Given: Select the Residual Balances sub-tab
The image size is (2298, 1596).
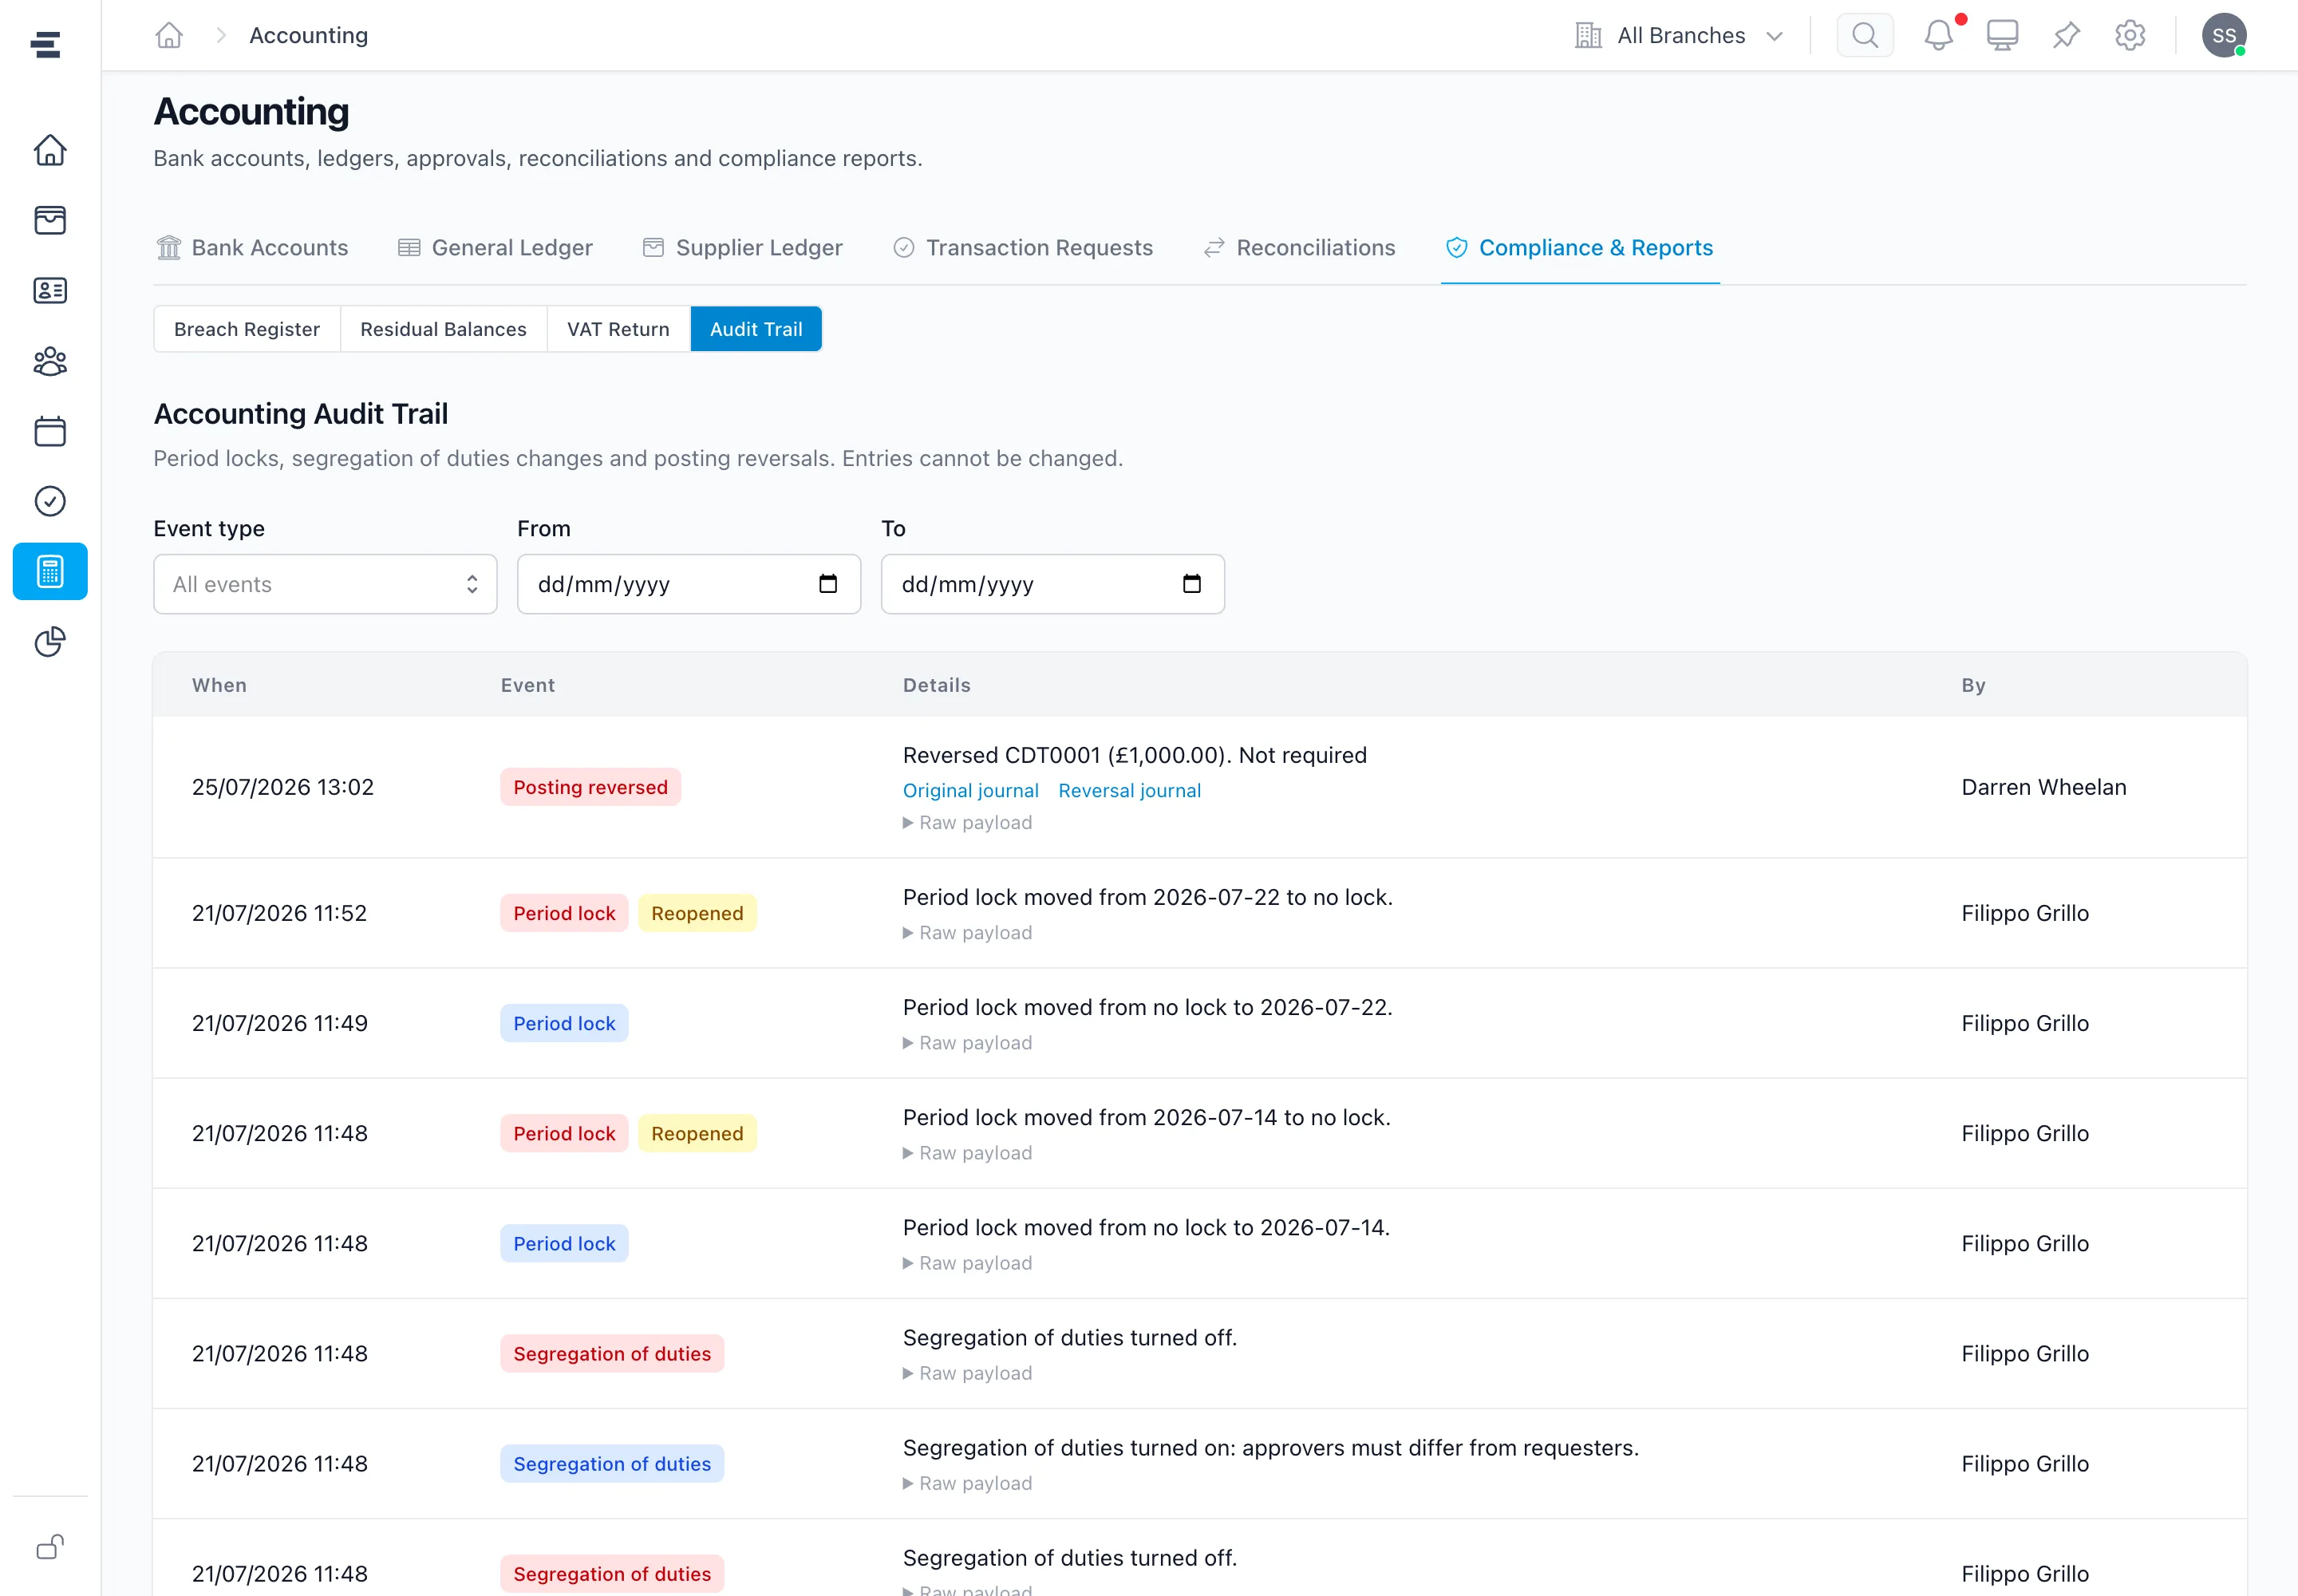Looking at the screenshot, I should [443, 329].
